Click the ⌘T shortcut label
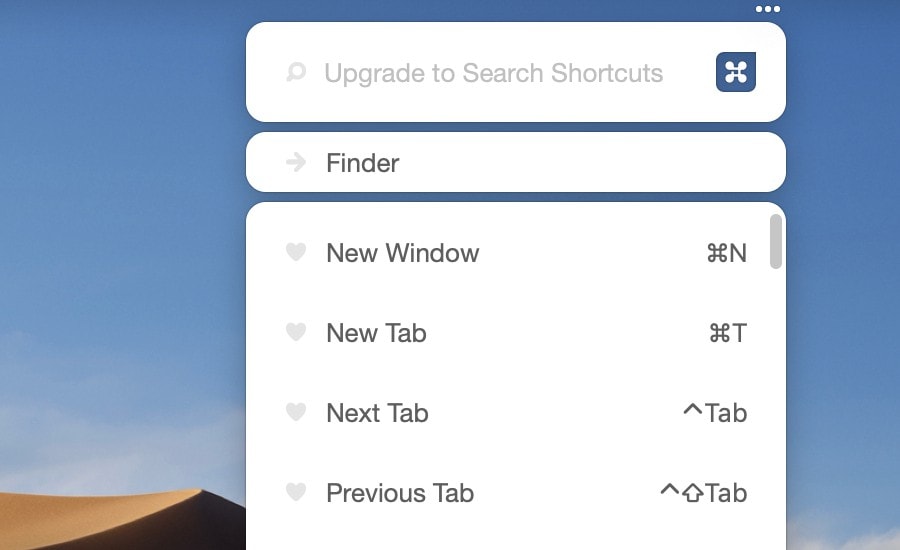The image size is (900, 550). click(728, 333)
